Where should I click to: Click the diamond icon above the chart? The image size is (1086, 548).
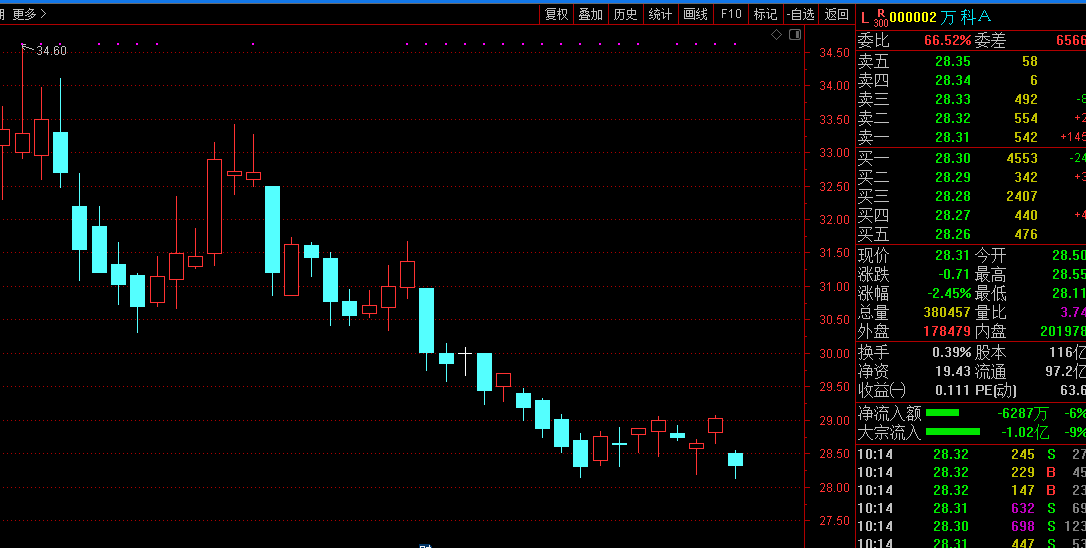pyautogui.click(x=776, y=34)
